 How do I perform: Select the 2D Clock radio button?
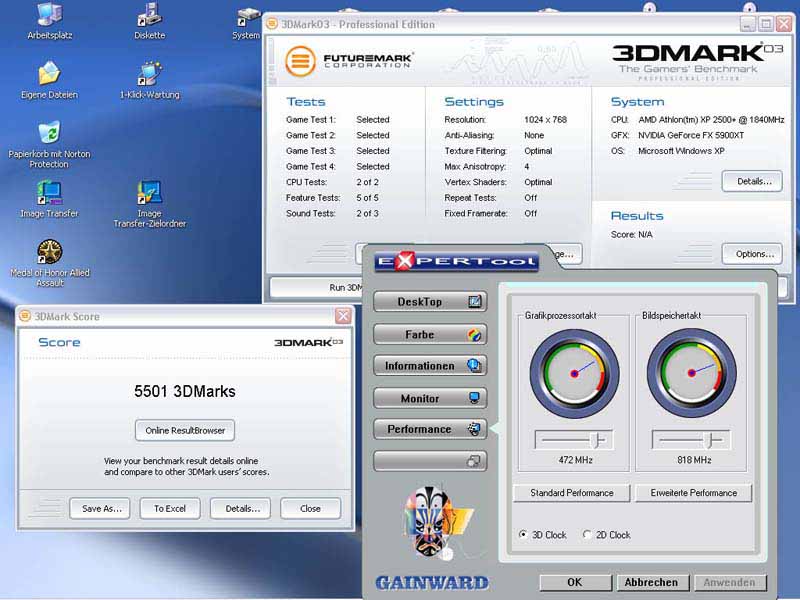click(x=587, y=534)
